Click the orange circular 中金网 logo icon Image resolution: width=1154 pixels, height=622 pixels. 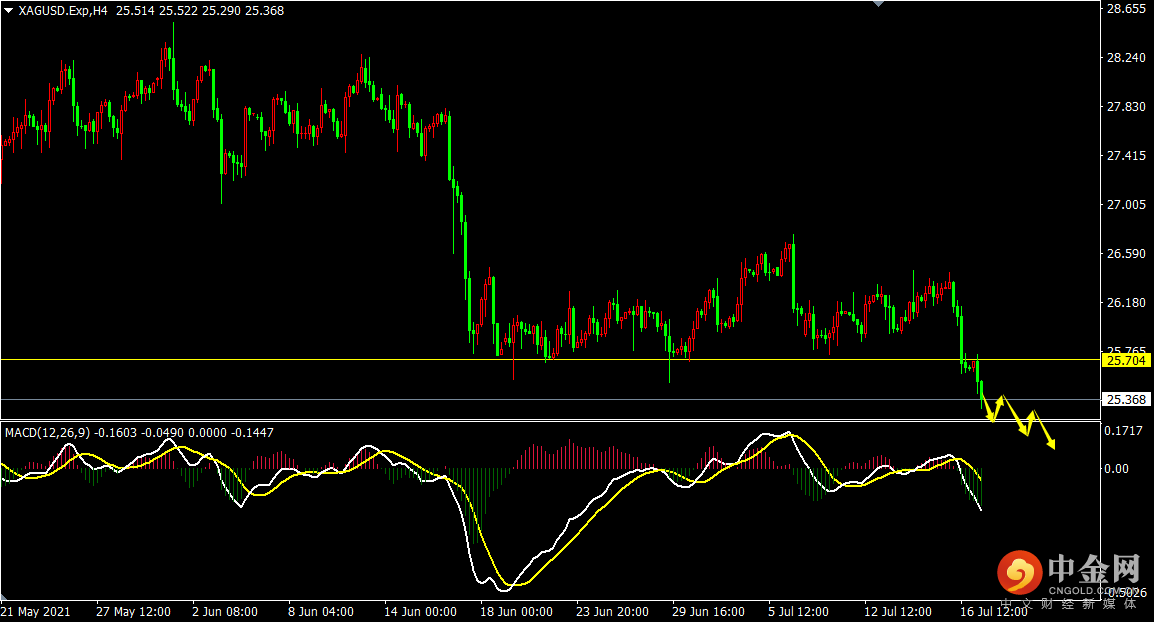click(1018, 573)
